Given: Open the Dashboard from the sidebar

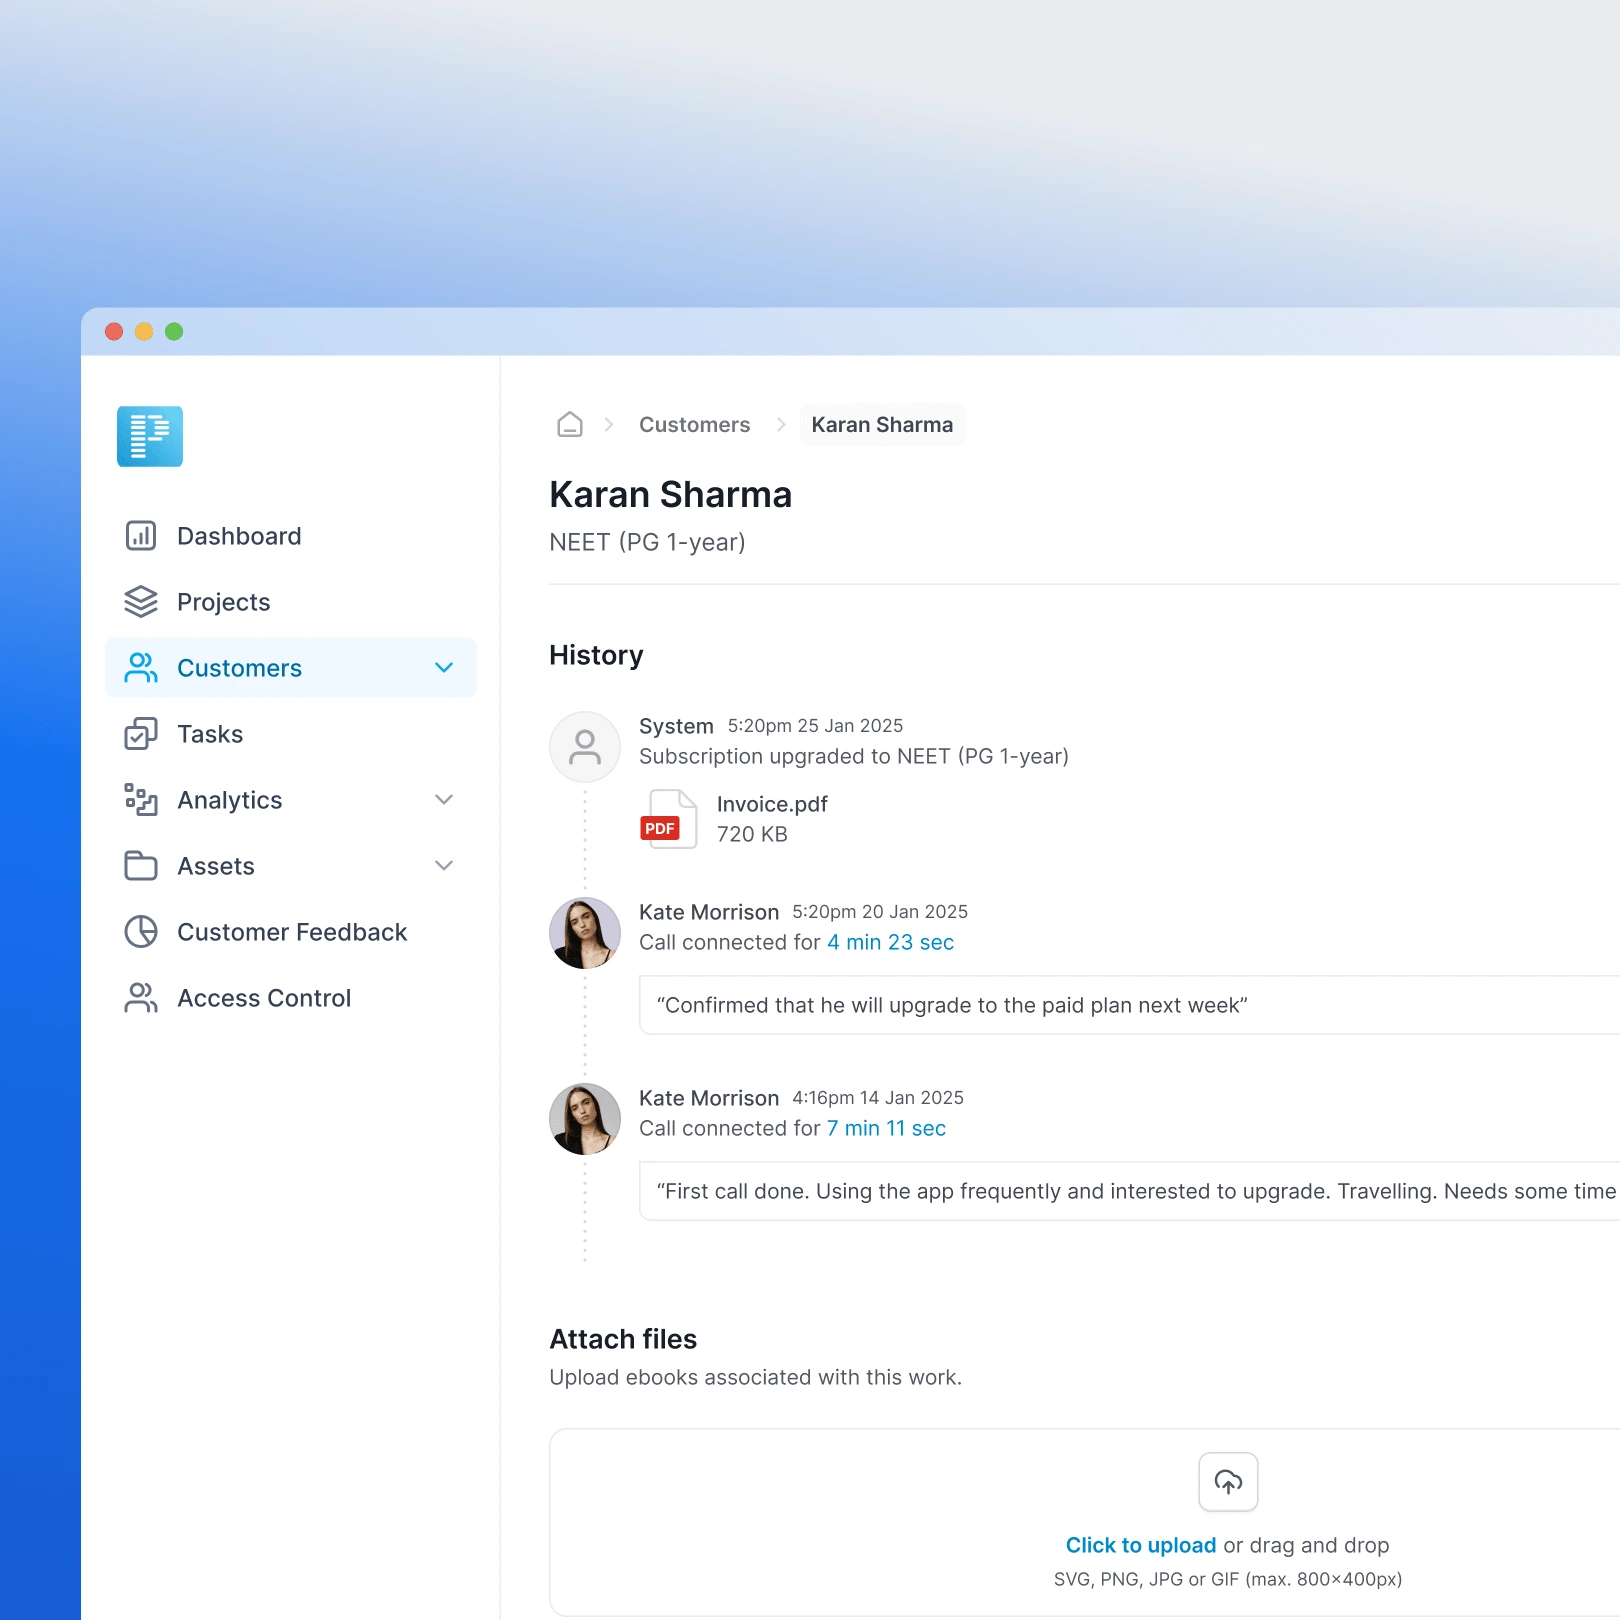Looking at the screenshot, I should coord(141,535).
